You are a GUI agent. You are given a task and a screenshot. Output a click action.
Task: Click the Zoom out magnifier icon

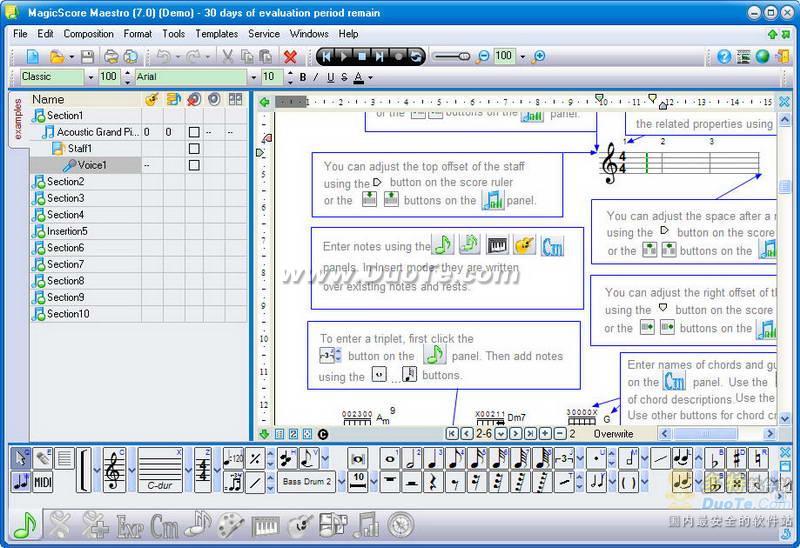pyautogui.click(x=482, y=56)
